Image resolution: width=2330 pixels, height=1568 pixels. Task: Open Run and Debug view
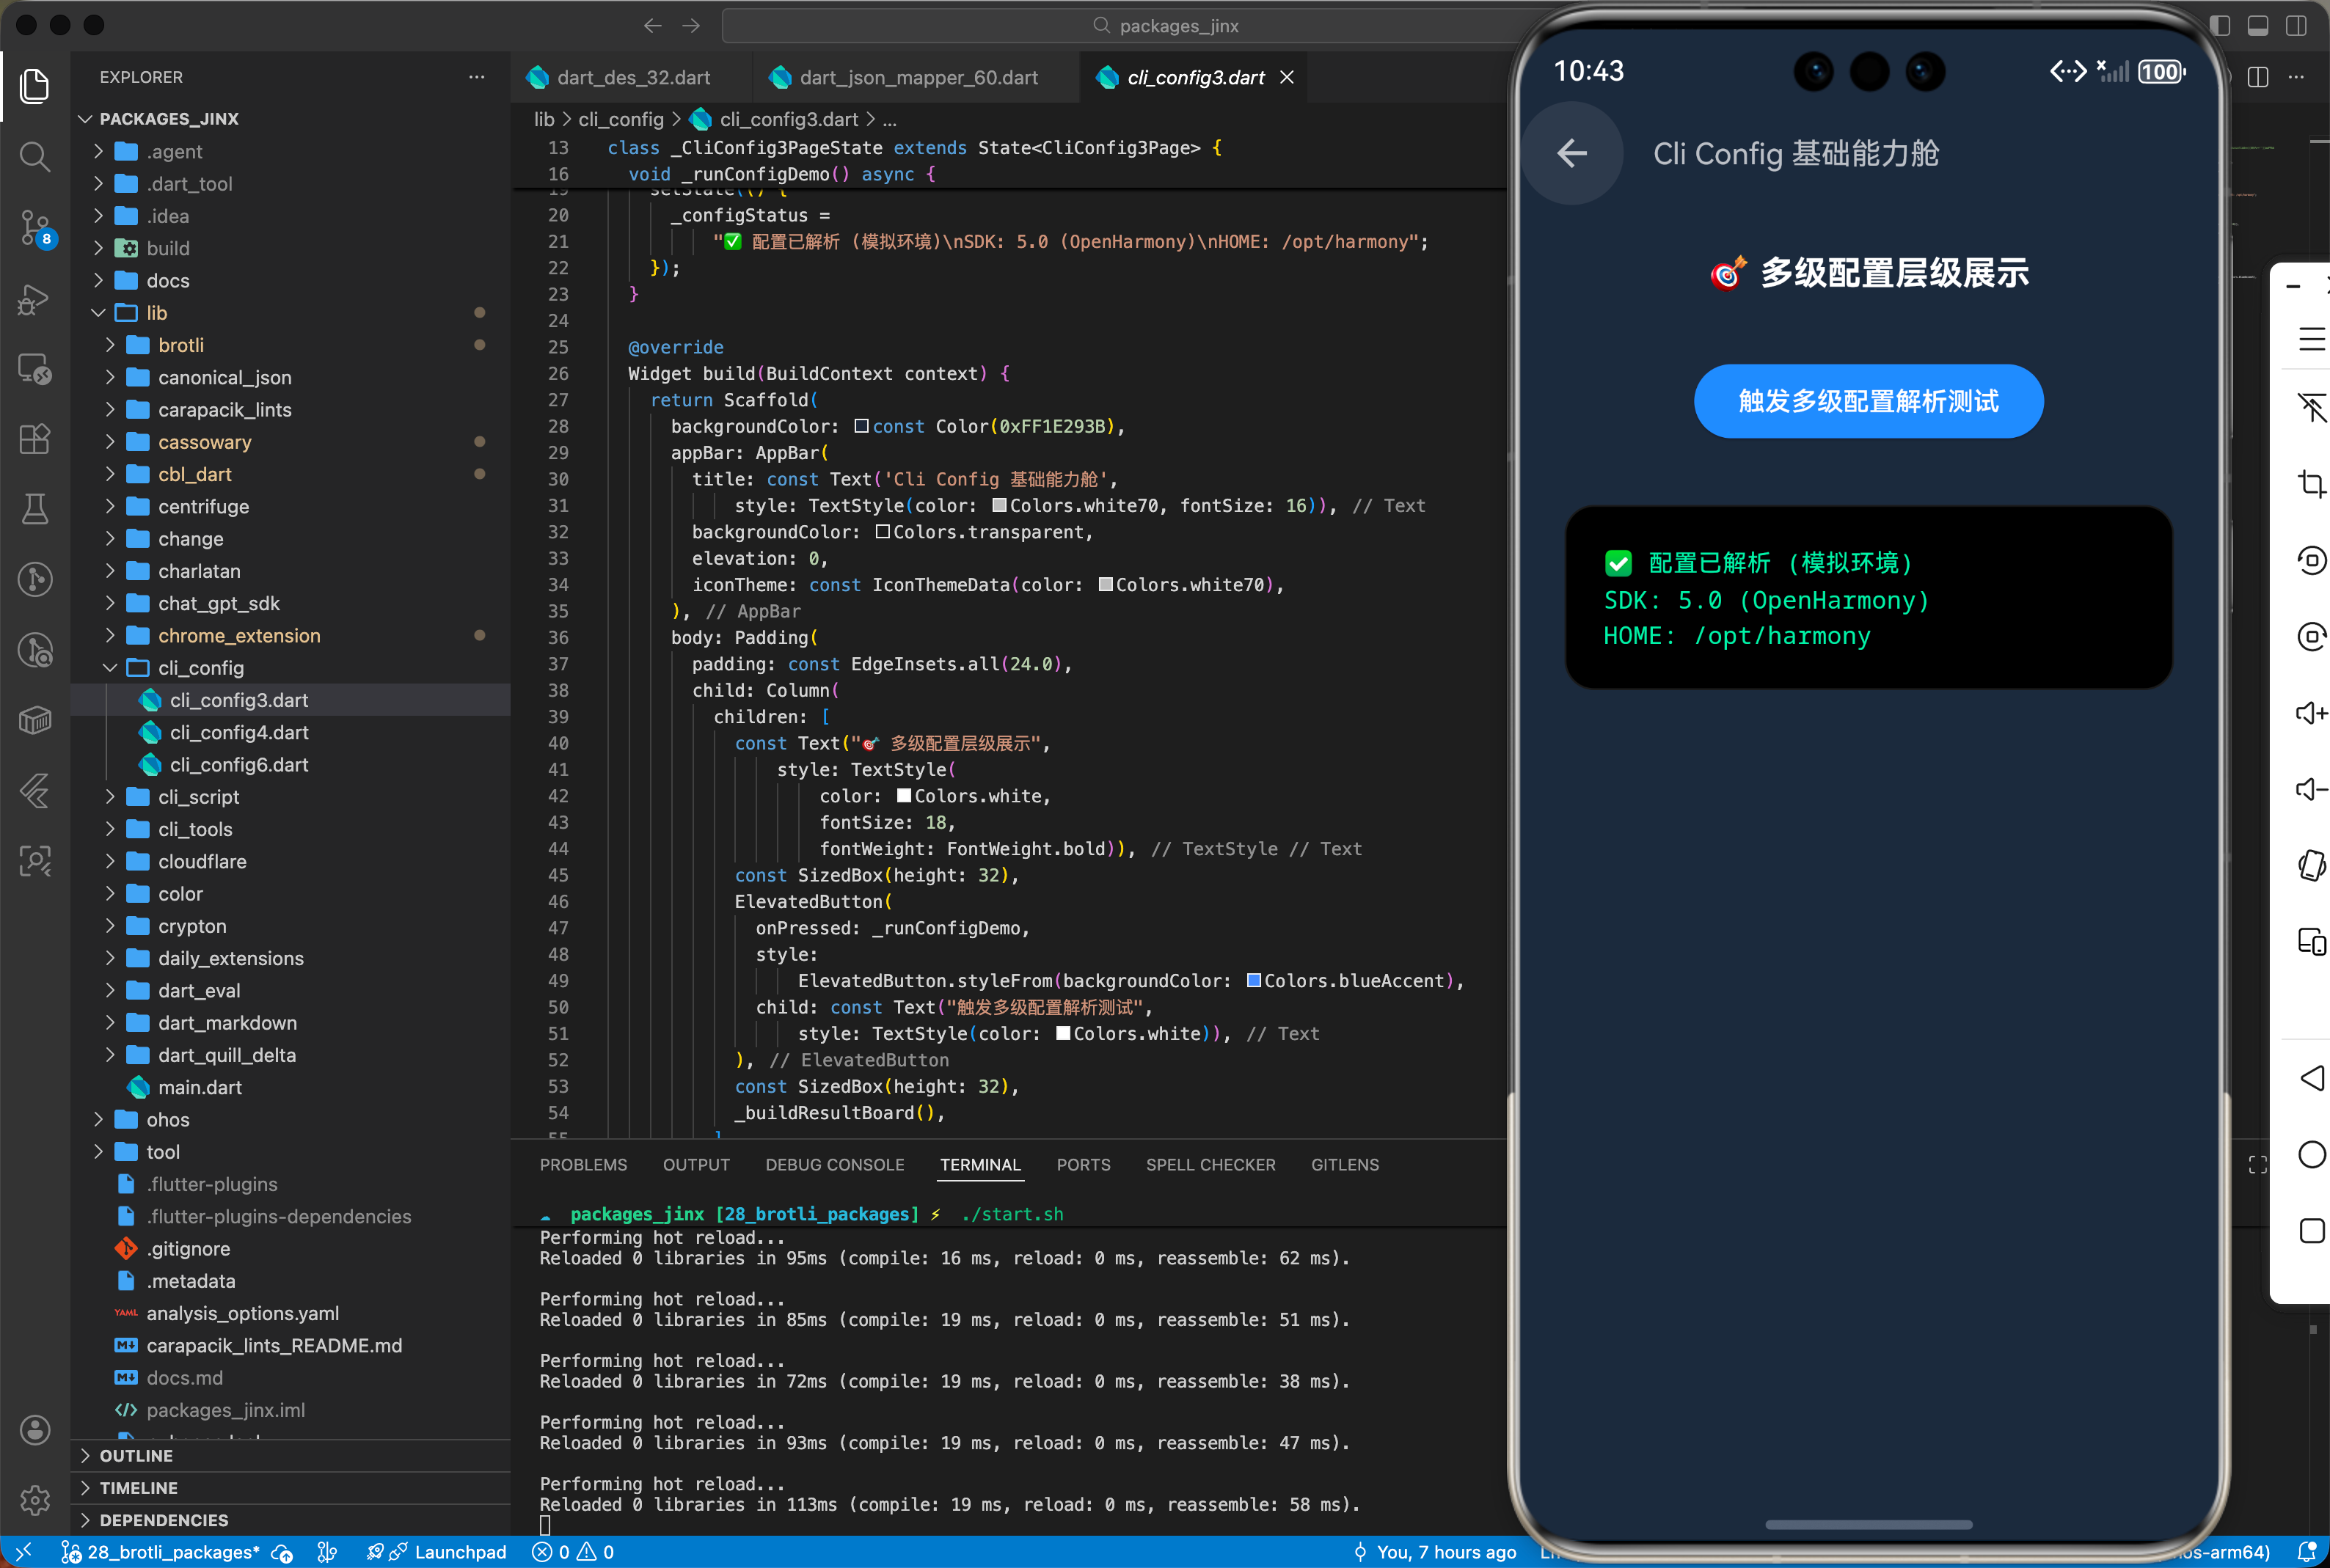click(35, 299)
